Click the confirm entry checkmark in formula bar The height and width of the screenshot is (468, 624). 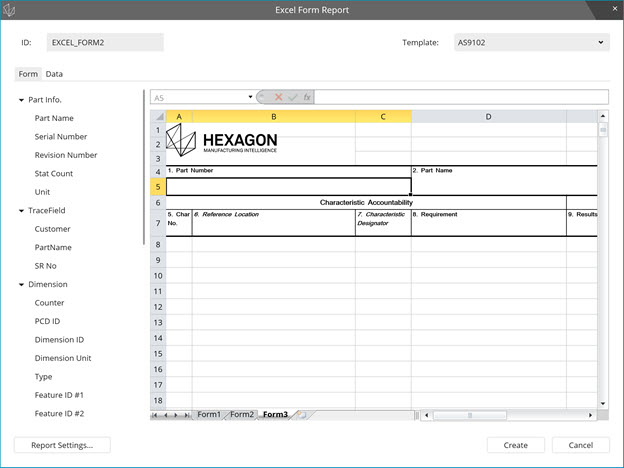click(x=293, y=98)
